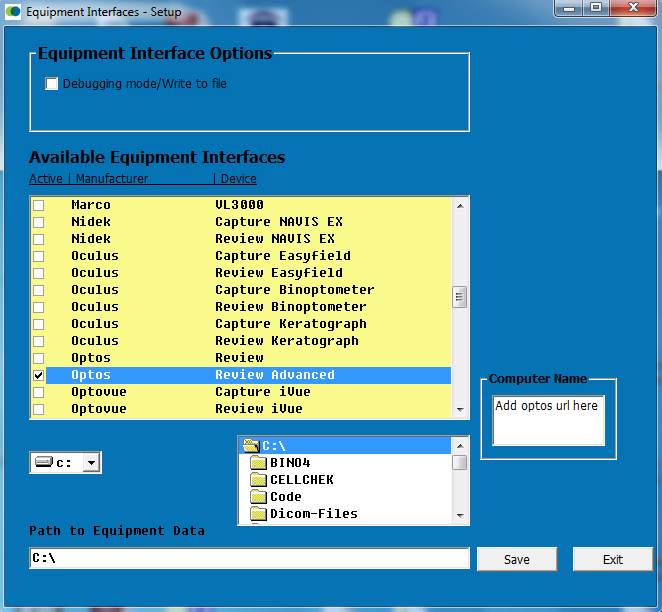
Task: Select the Review iVue row text
Action: click(259, 409)
